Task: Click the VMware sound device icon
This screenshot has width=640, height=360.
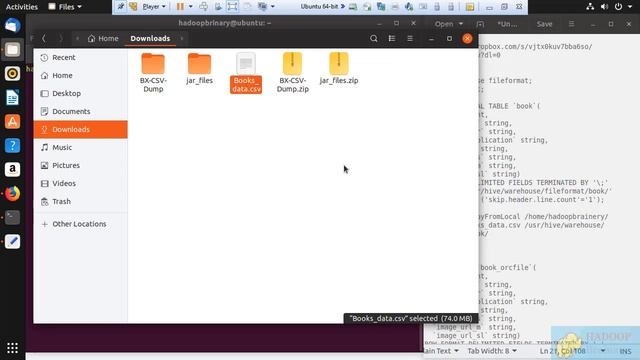Action: 409,7
